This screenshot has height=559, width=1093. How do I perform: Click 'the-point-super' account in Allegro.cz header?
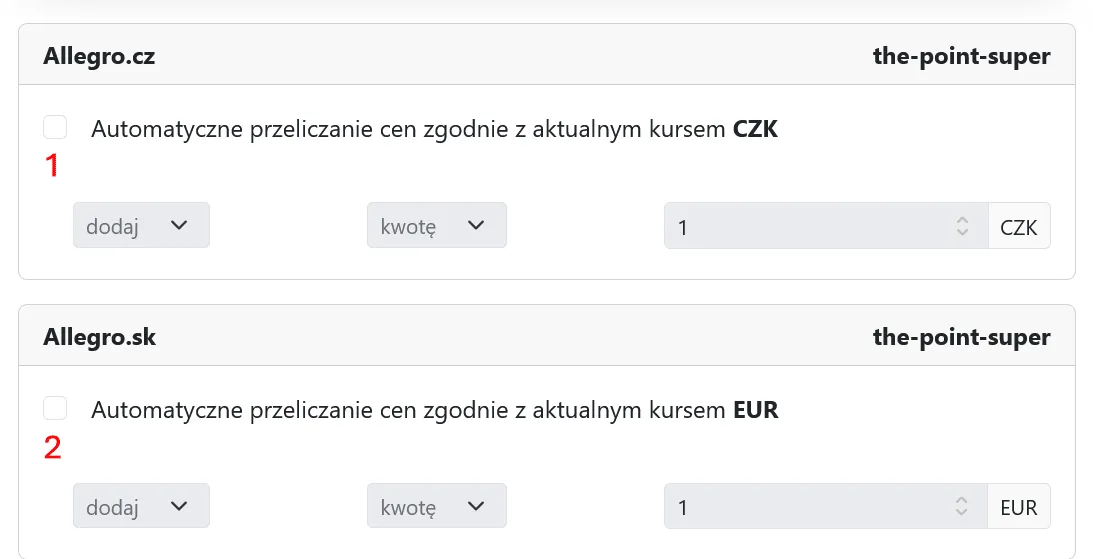961,56
